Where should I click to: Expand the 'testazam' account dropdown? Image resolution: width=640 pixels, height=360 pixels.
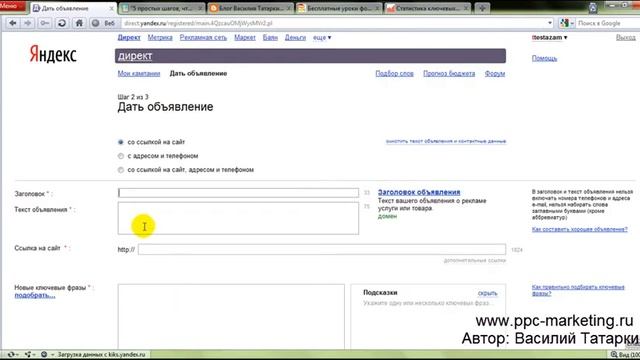coord(549,38)
